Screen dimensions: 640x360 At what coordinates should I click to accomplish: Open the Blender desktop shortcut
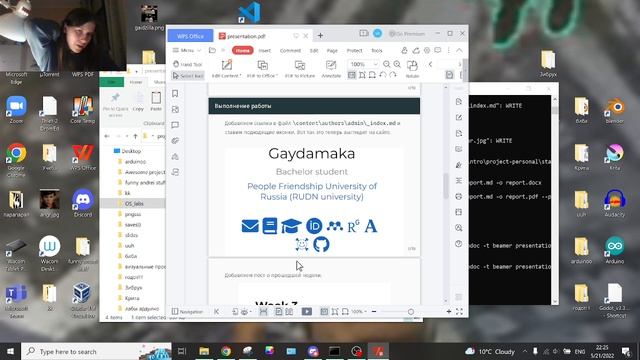(x=615, y=110)
